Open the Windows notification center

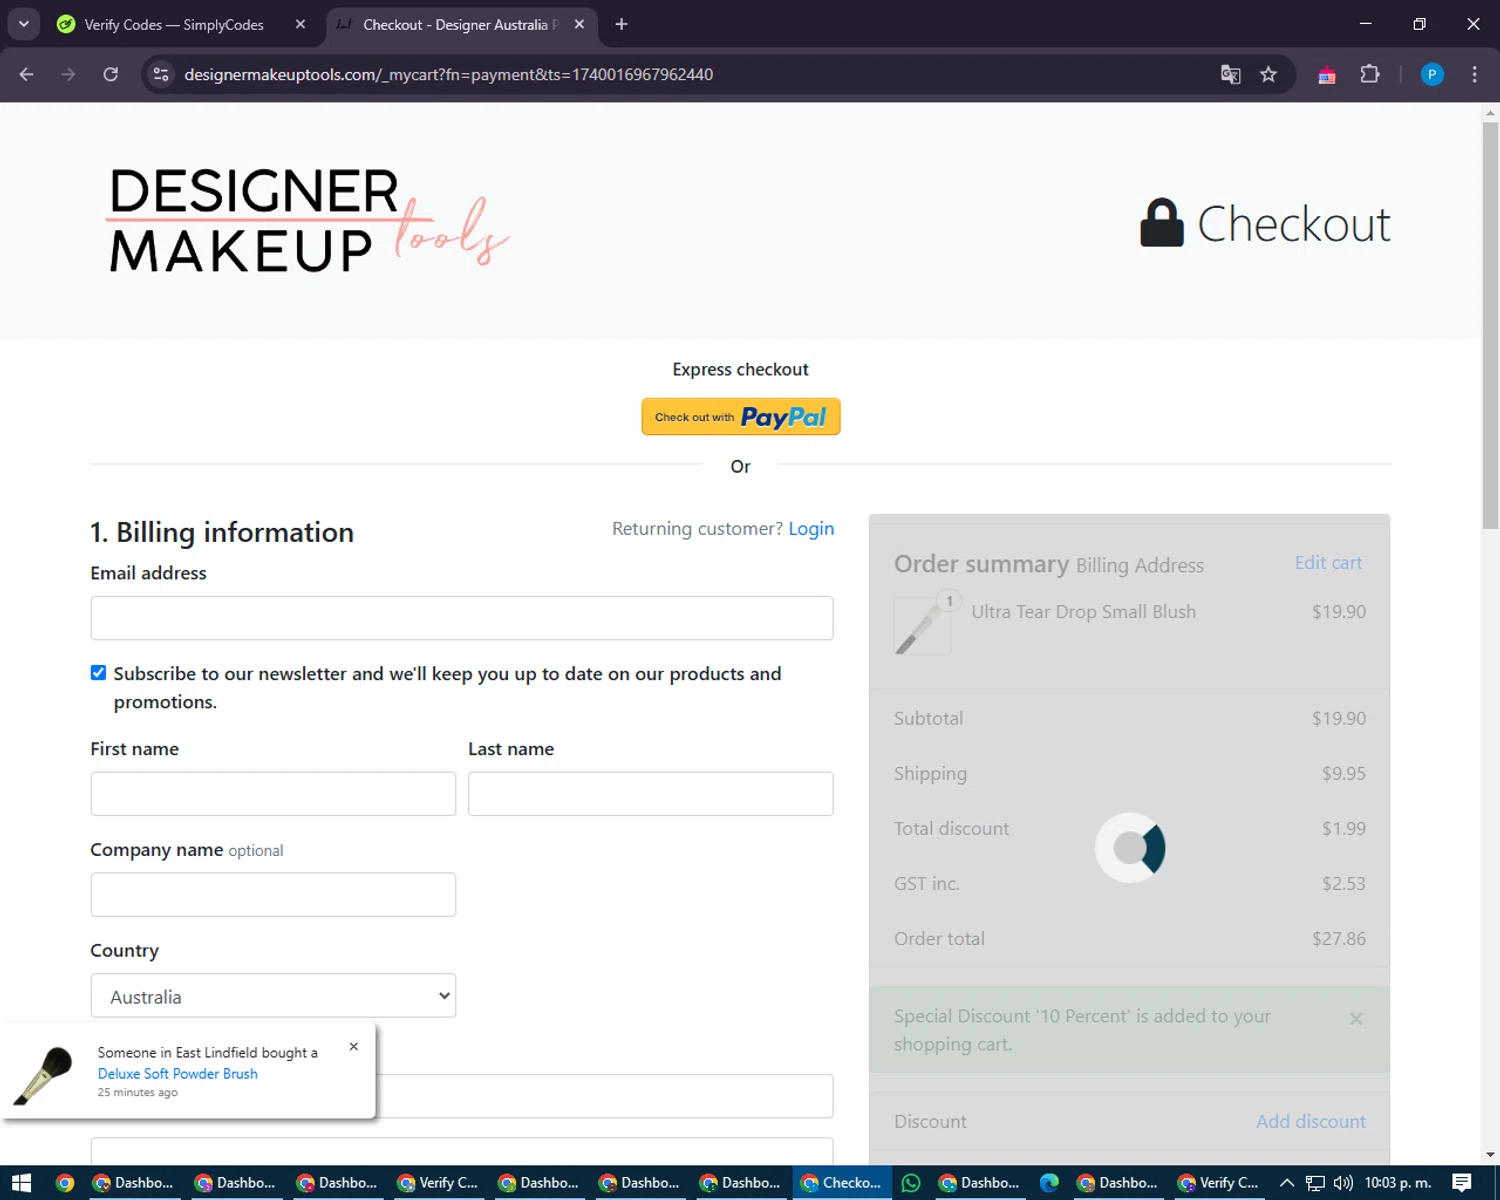pos(1462,1183)
